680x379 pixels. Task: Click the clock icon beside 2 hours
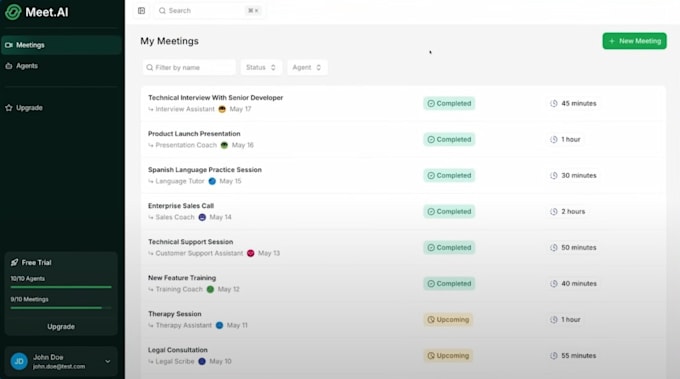pos(554,212)
